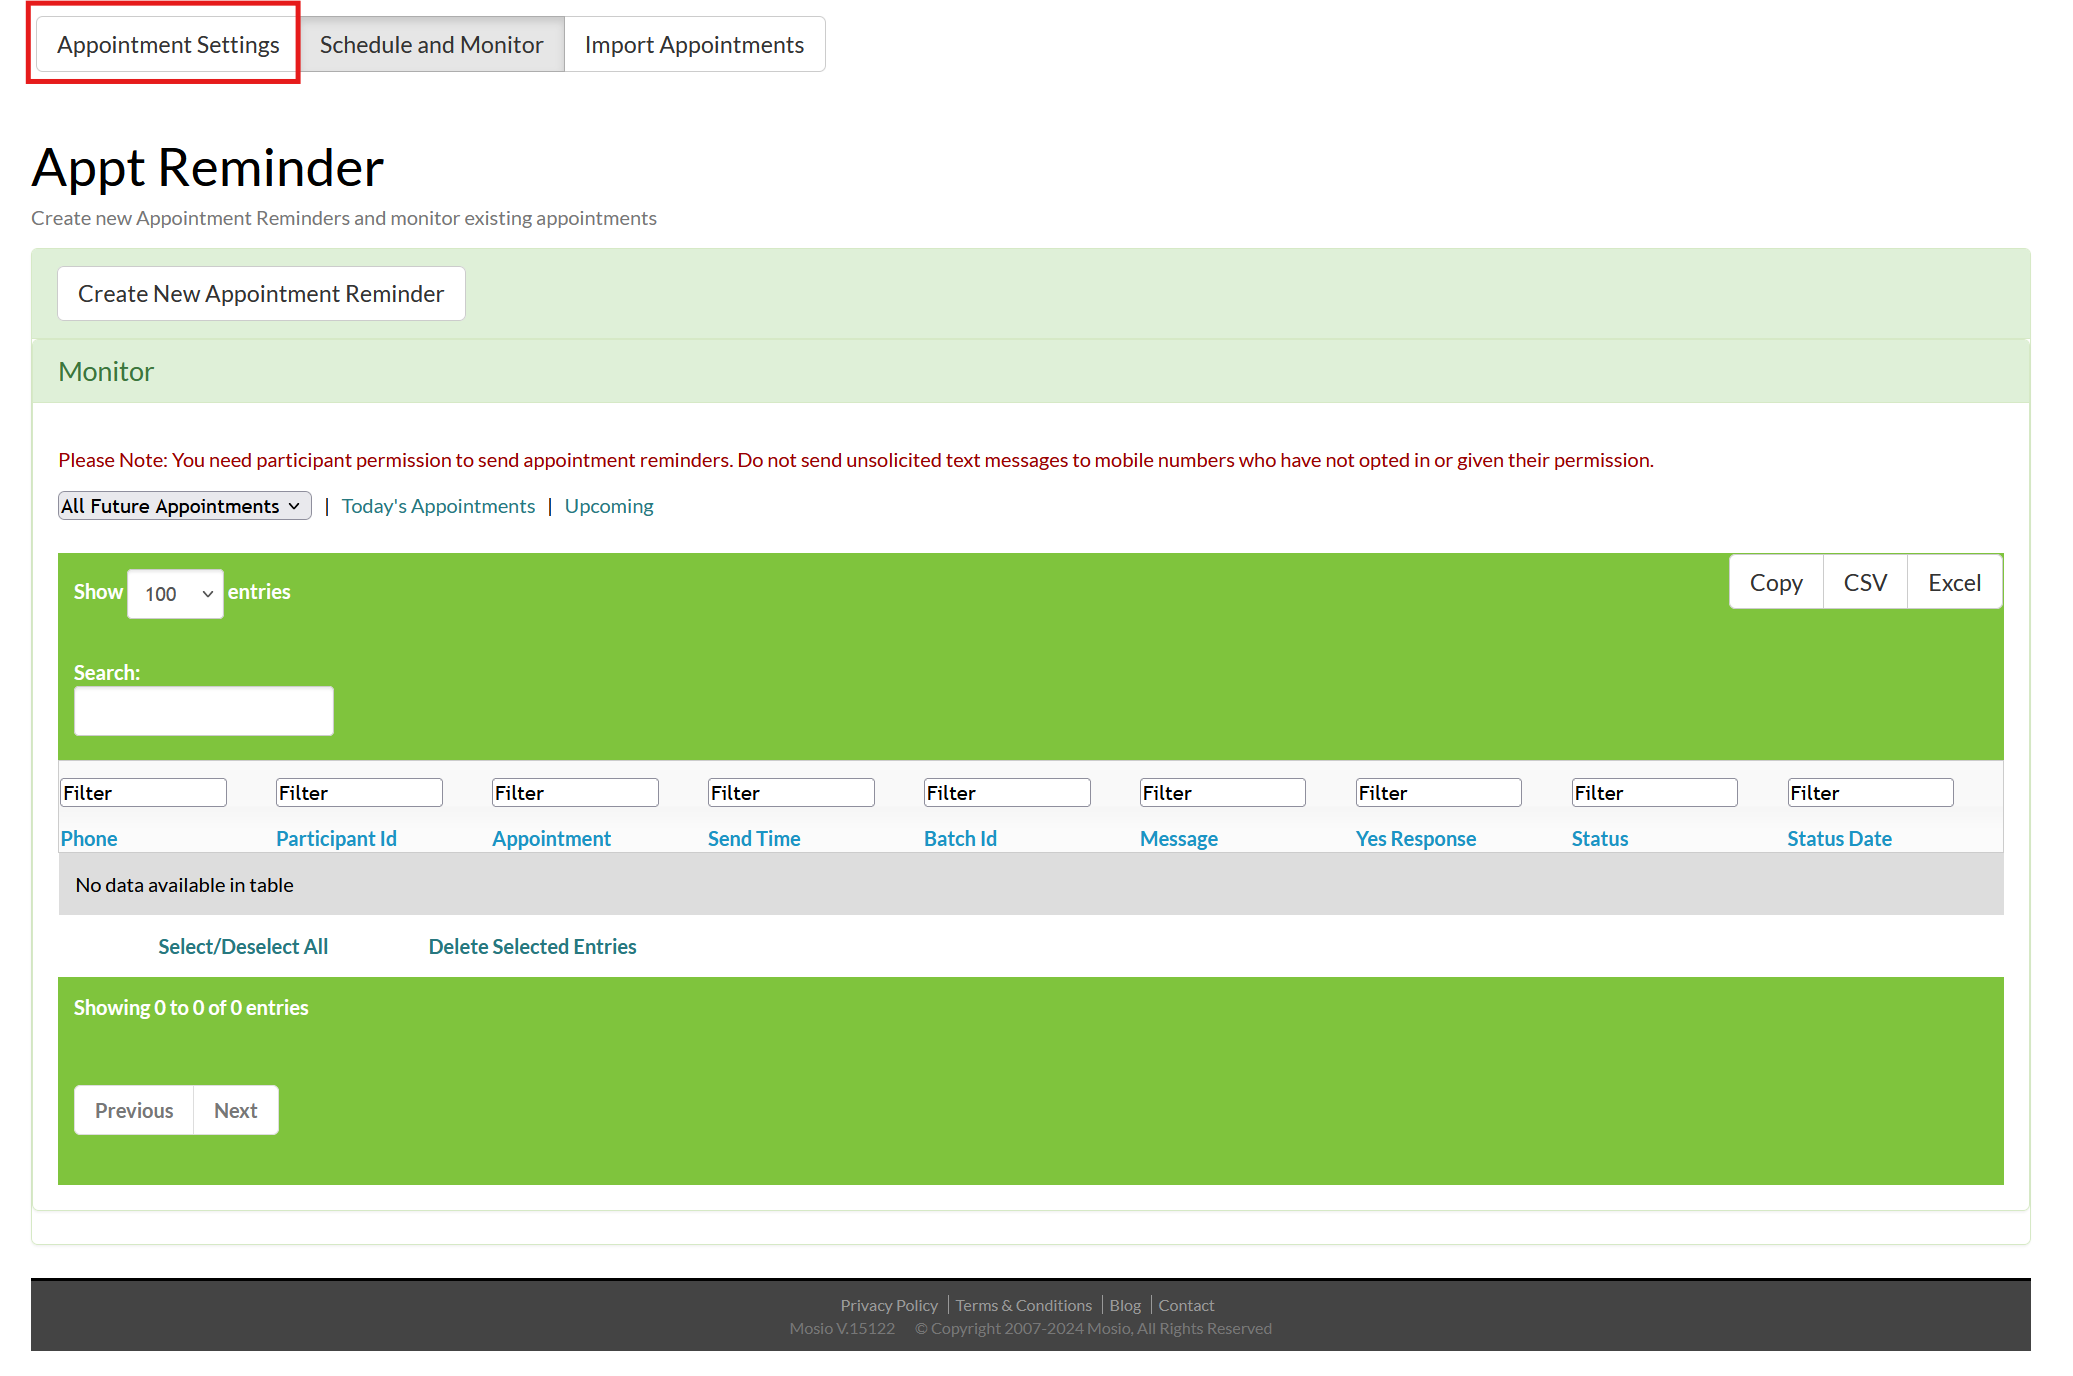Sort table by Status header

click(1600, 838)
